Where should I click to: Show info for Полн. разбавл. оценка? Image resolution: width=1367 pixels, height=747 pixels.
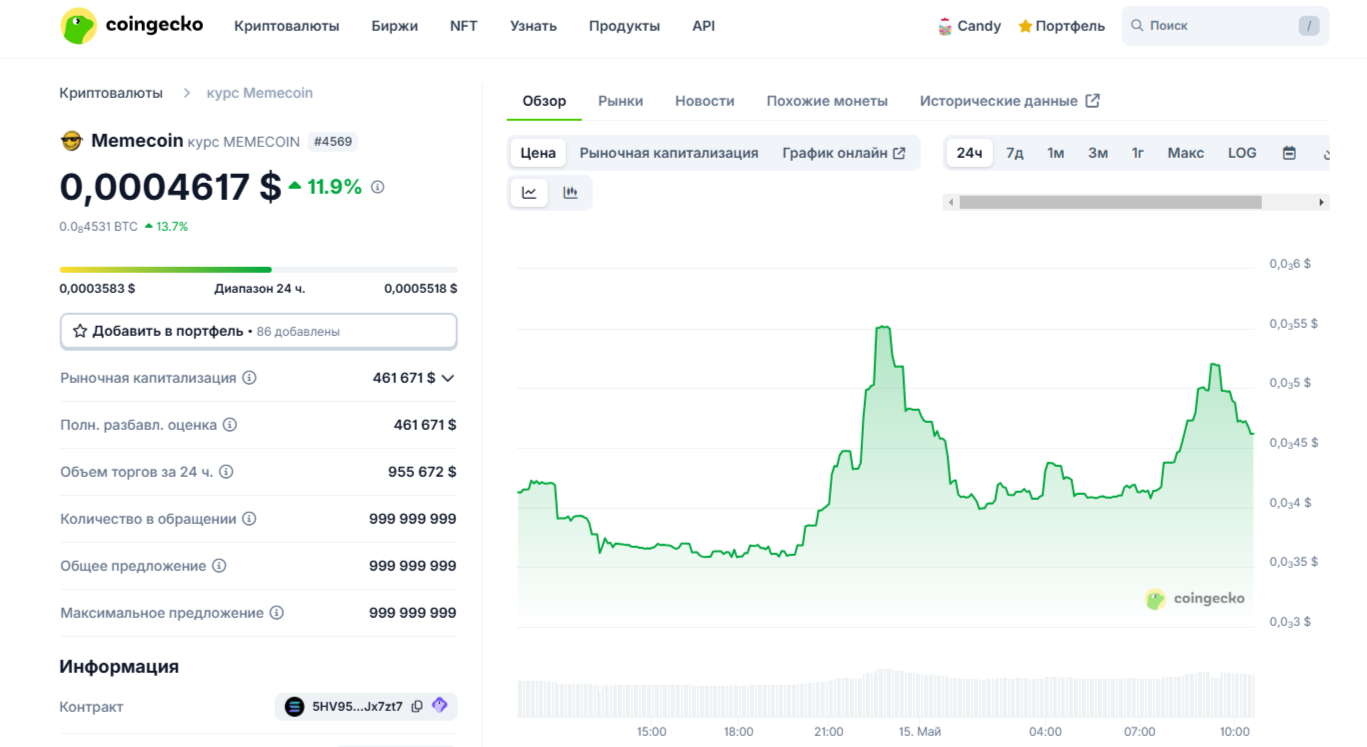(230, 425)
